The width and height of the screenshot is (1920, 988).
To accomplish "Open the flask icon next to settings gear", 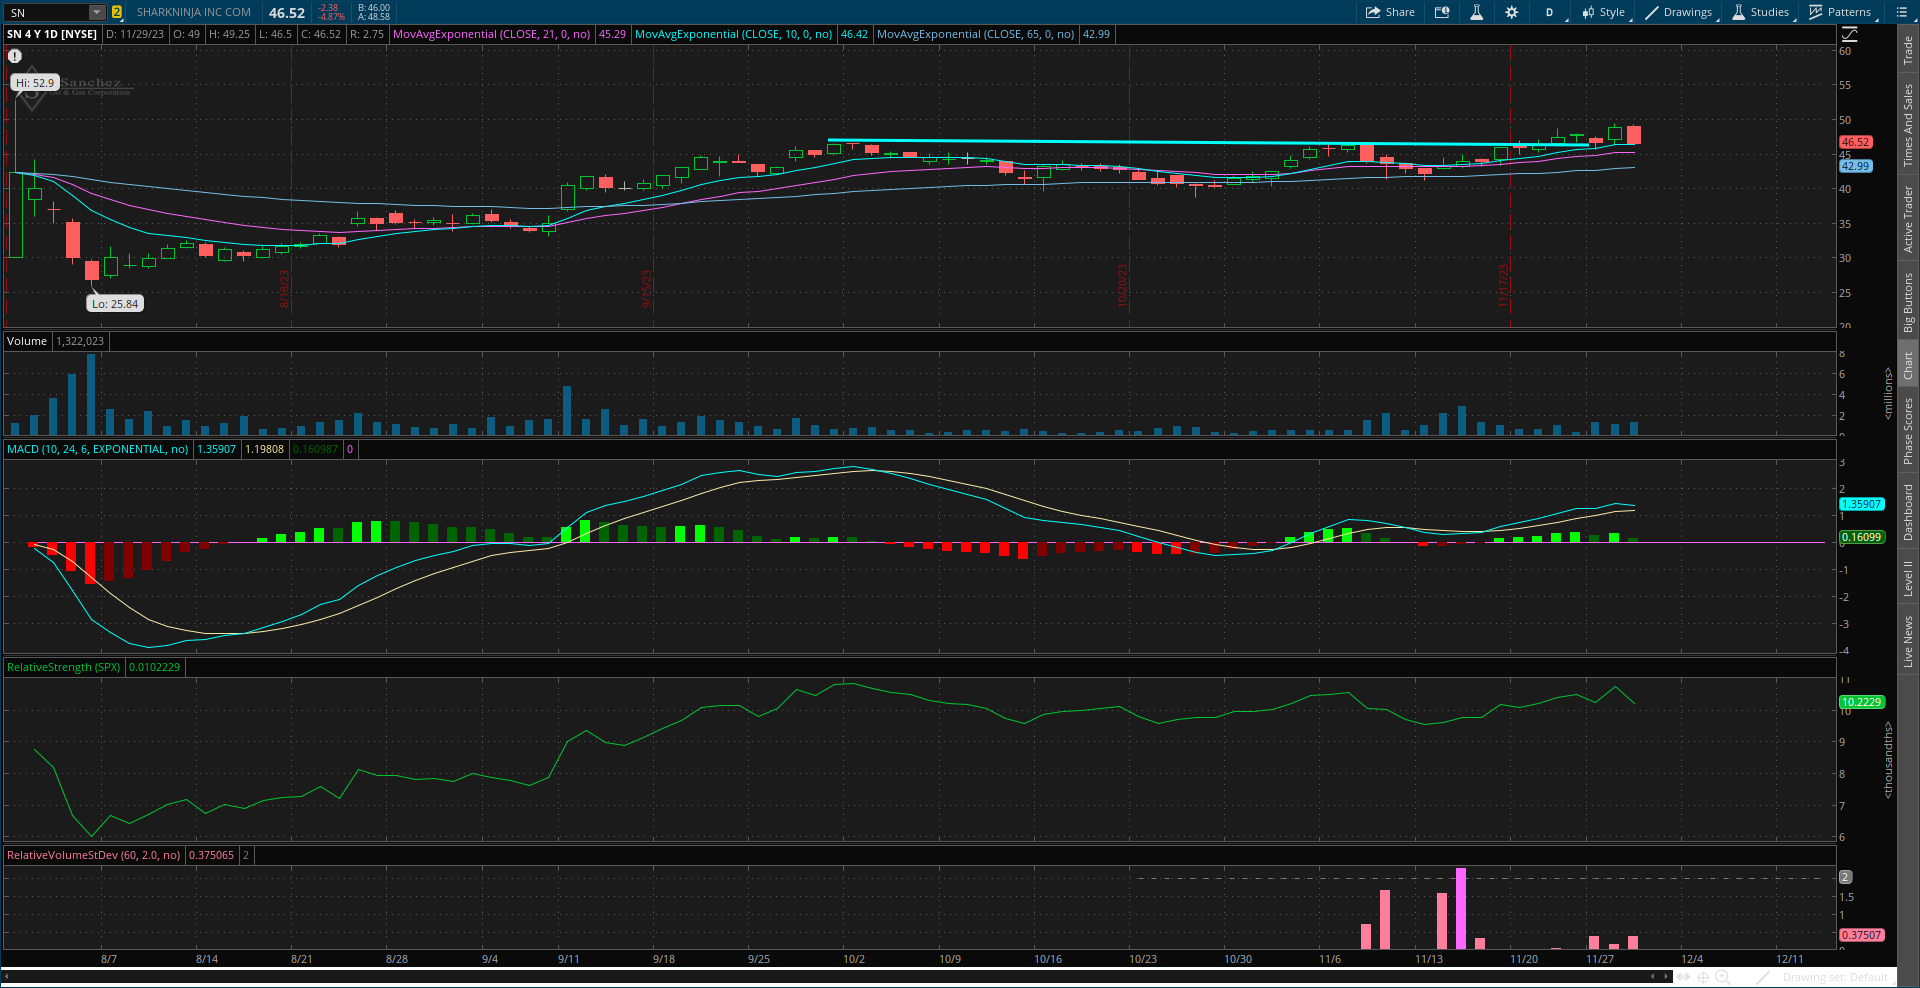I will click(x=1476, y=12).
